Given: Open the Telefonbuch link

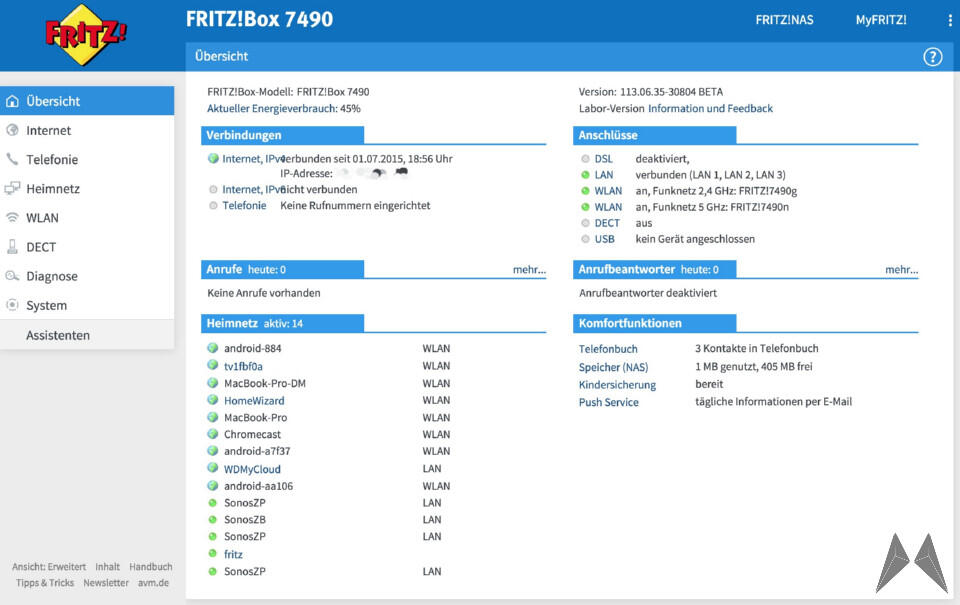Looking at the screenshot, I should [x=608, y=349].
